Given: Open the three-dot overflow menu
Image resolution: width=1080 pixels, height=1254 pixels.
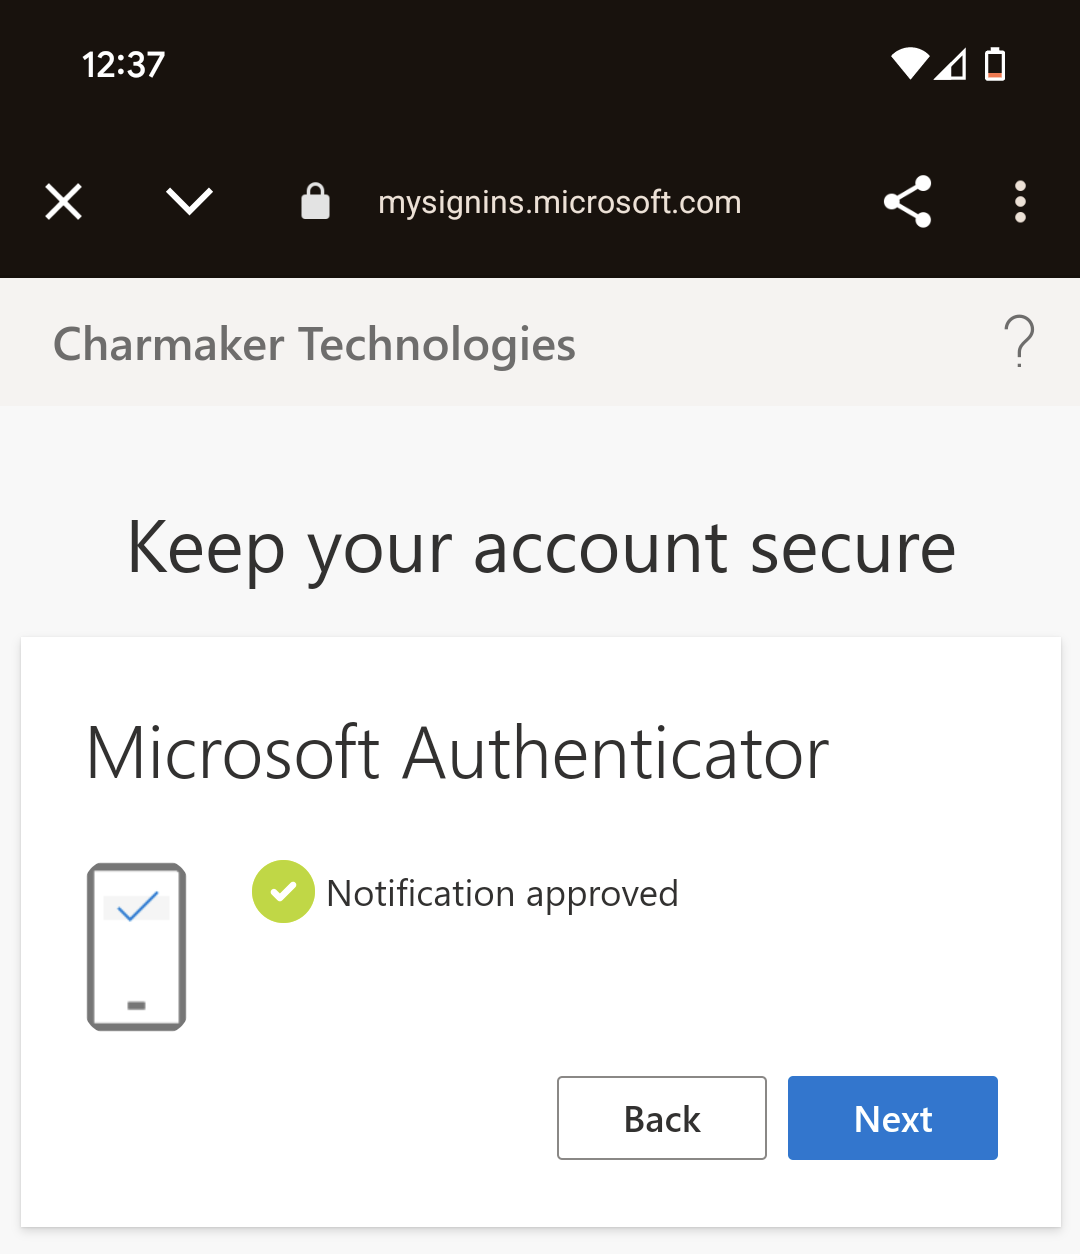Looking at the screenshot, I should point(1020,202).
